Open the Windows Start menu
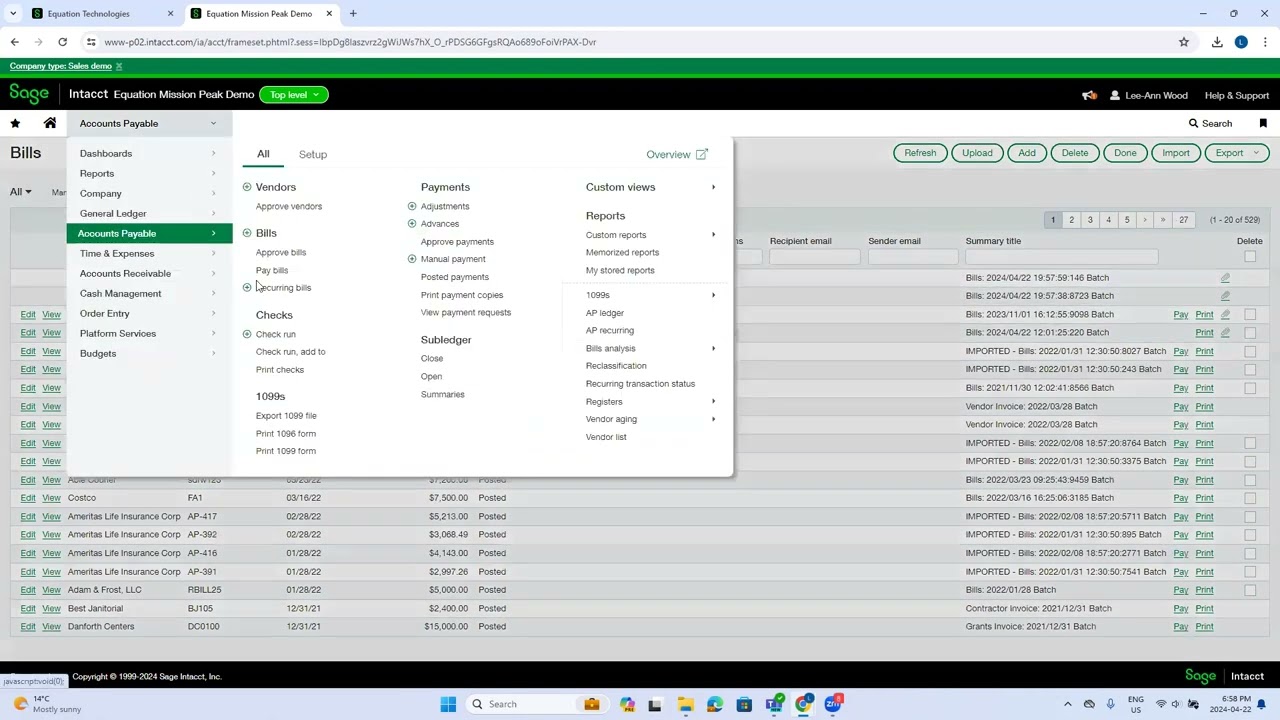 point(448,704)
